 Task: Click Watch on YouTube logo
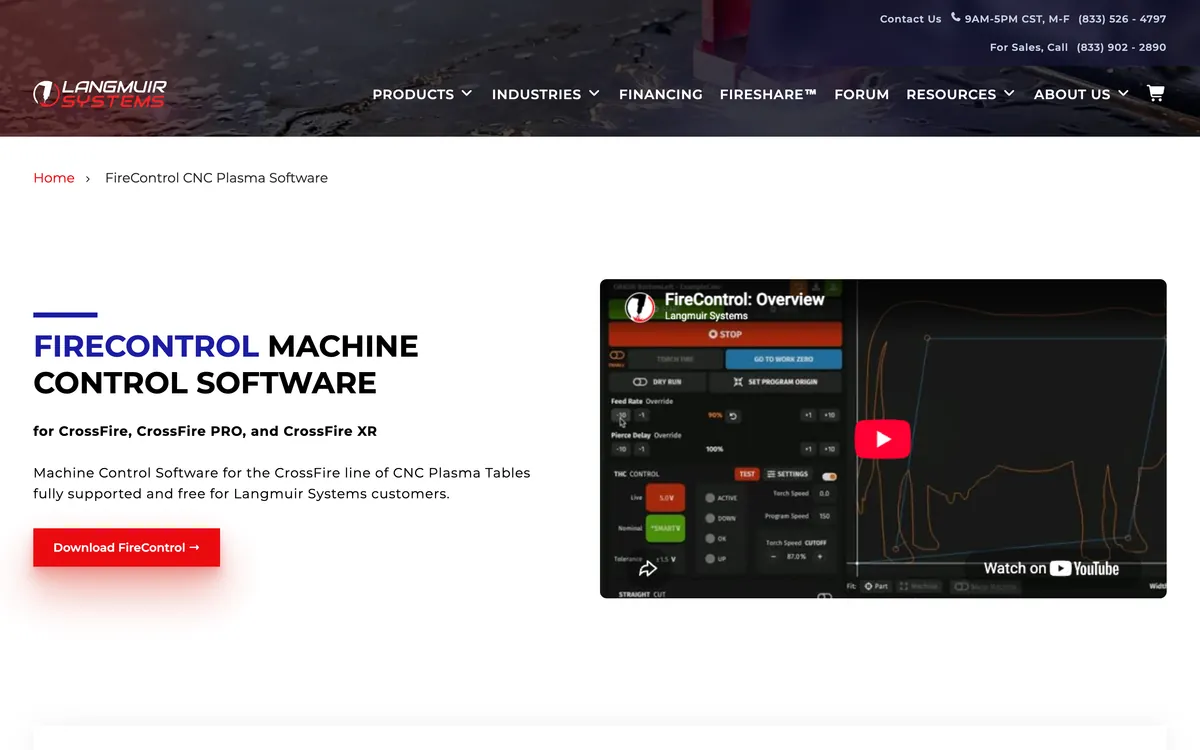point(1051,568)
